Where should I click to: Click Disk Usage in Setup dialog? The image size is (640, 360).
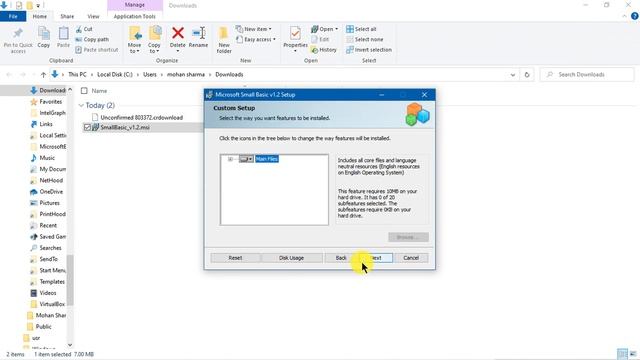pyautogui.click(x=291, y=258)
